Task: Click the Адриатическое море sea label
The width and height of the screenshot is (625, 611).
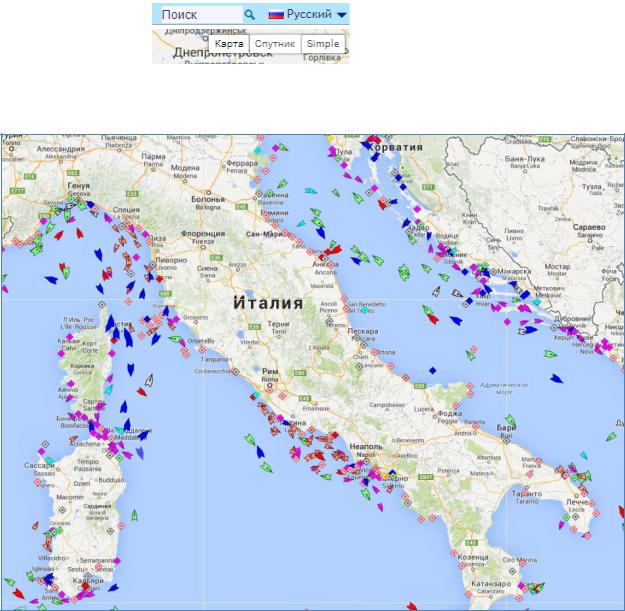Action: [x=504, y=388]
